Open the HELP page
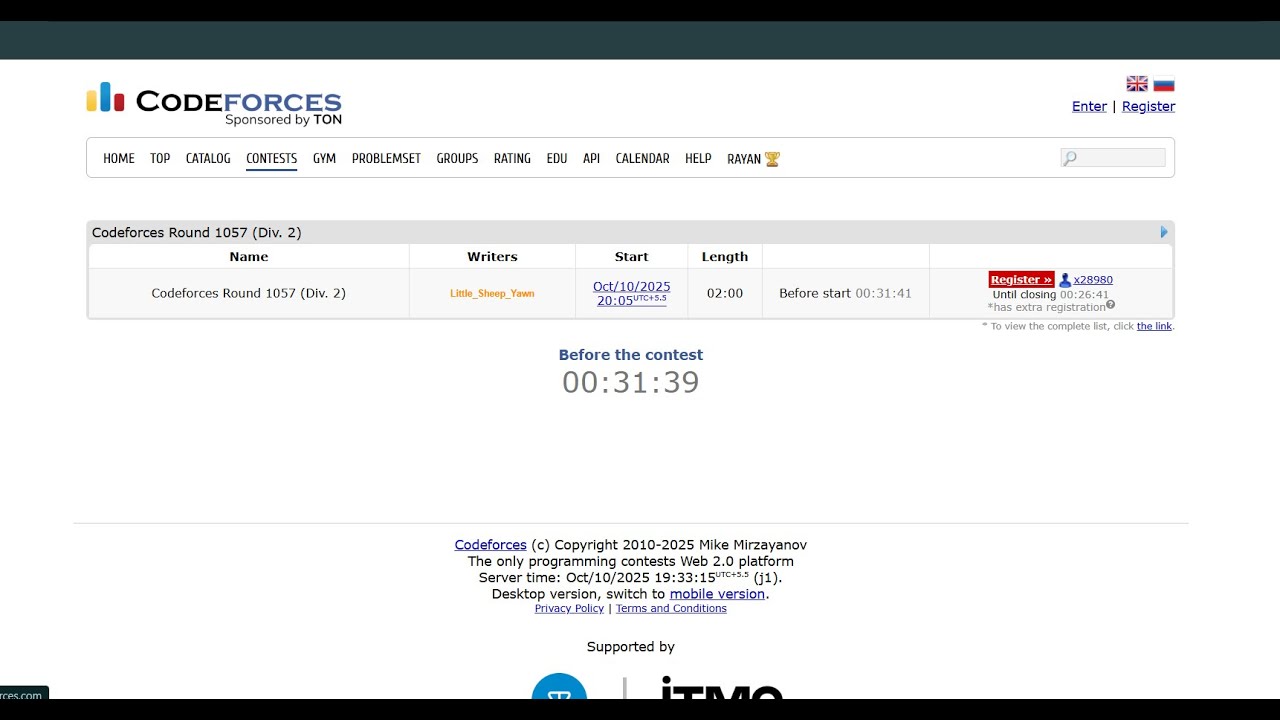The height and width of the screenshot is (720, 1280). [x=698, y=159]
